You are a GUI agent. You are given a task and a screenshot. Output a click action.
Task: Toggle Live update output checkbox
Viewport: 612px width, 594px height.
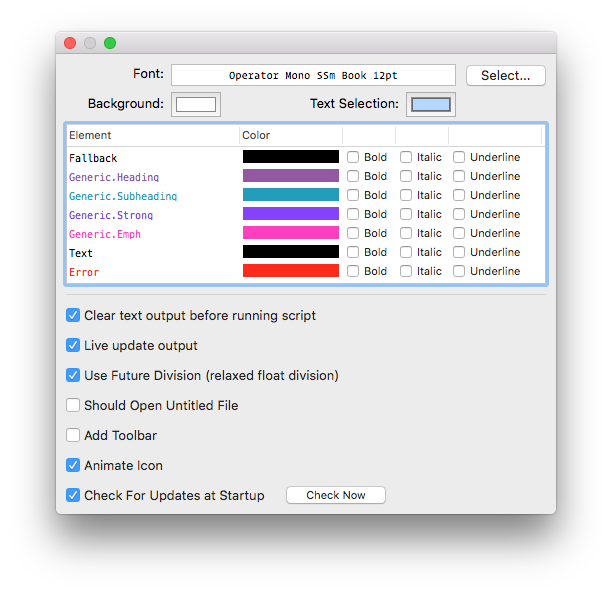pyautogui.click(x=73, y=345)
